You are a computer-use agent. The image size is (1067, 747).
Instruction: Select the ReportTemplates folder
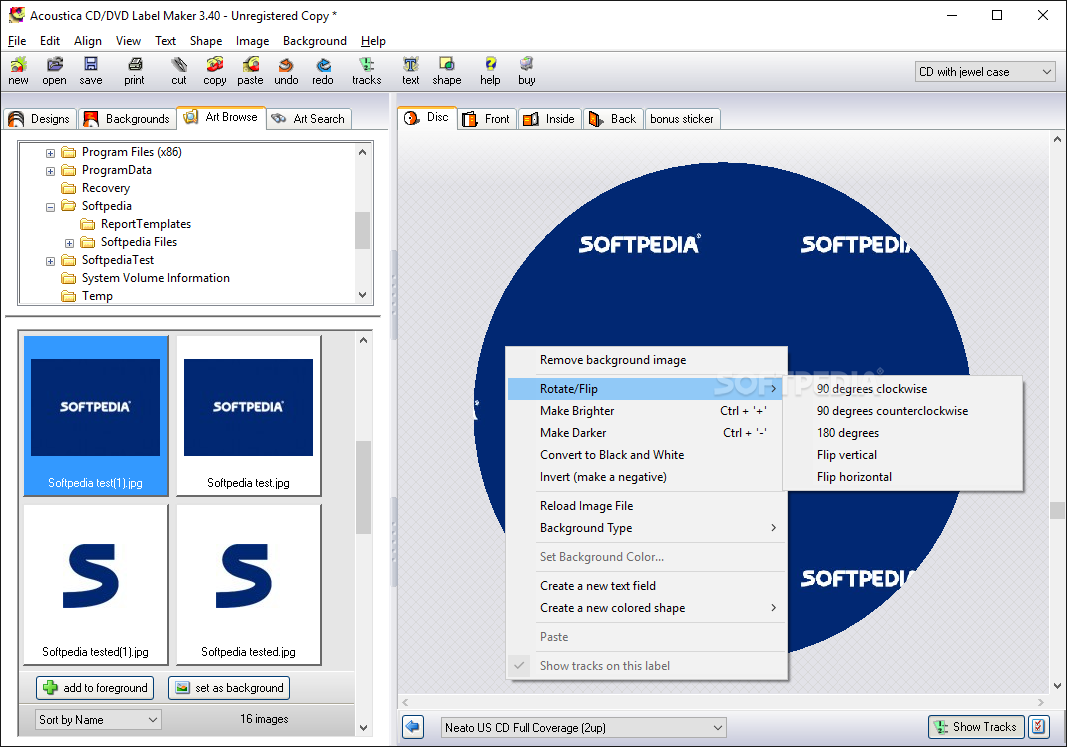click(146, 224)
